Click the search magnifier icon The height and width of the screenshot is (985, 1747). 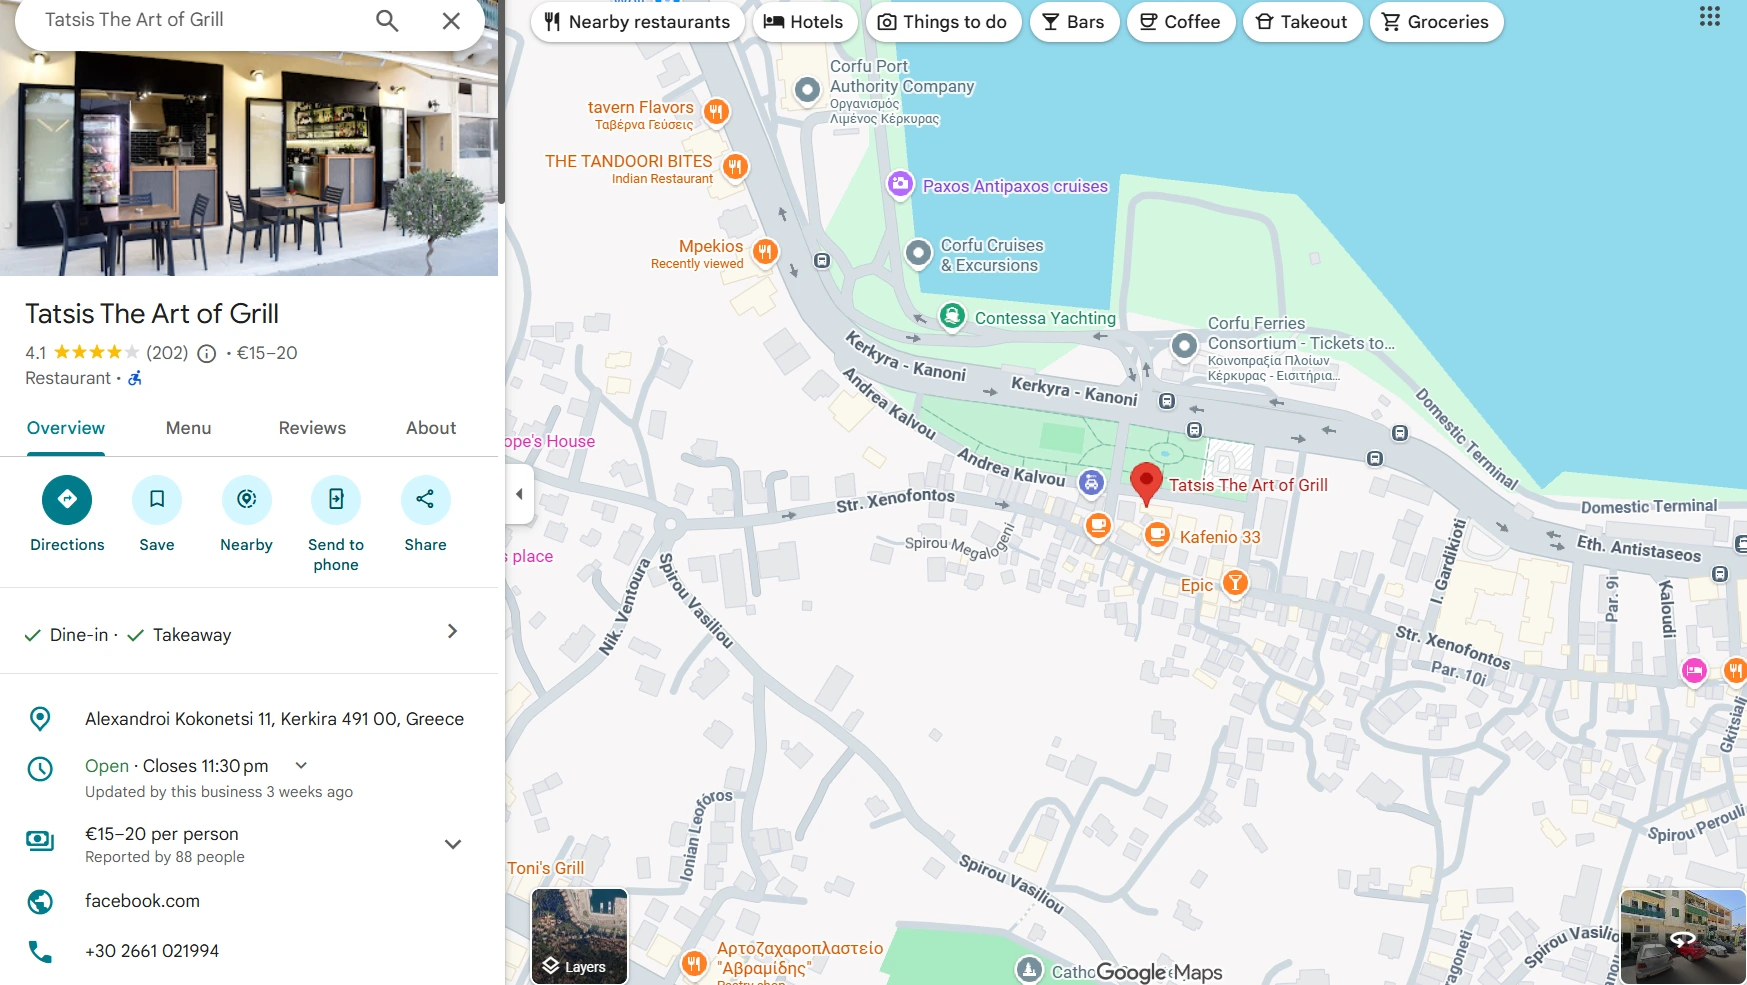tap(387, 21)
